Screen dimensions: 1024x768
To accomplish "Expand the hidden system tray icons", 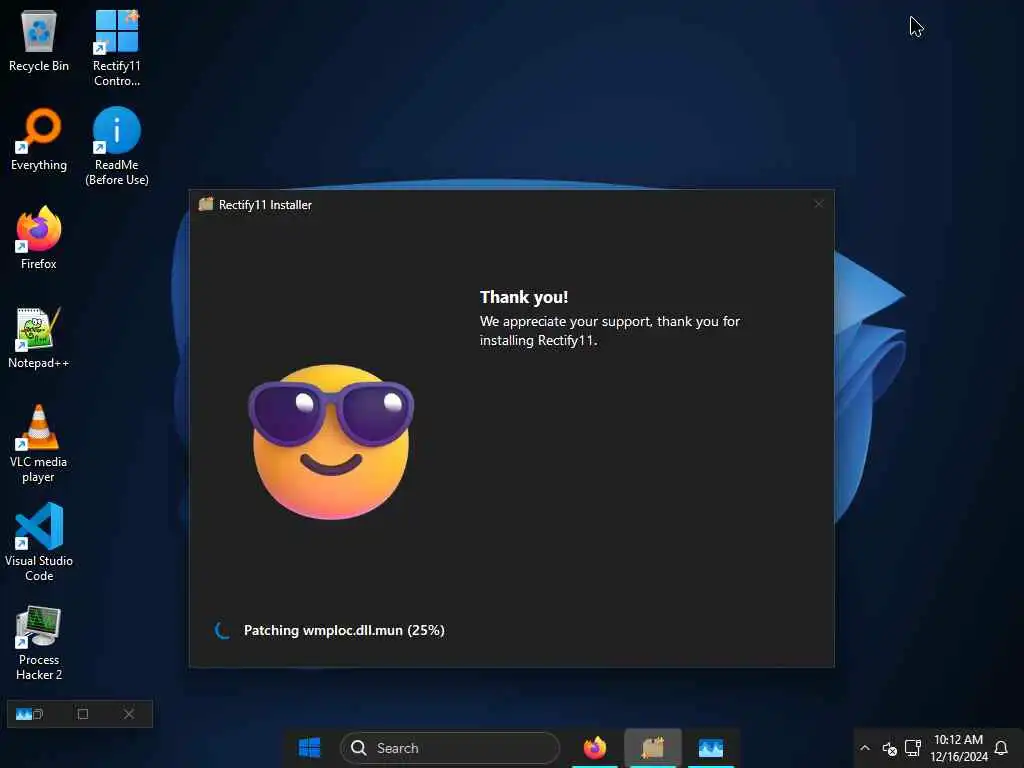I will tap(865, 748).
